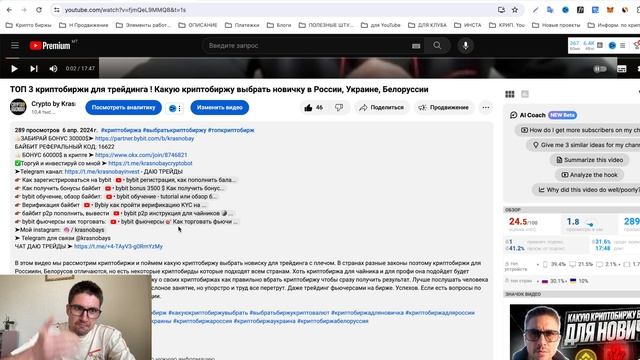
Task: Select 'How do I get more subscribers' suggestion
Action: [578, 130]
